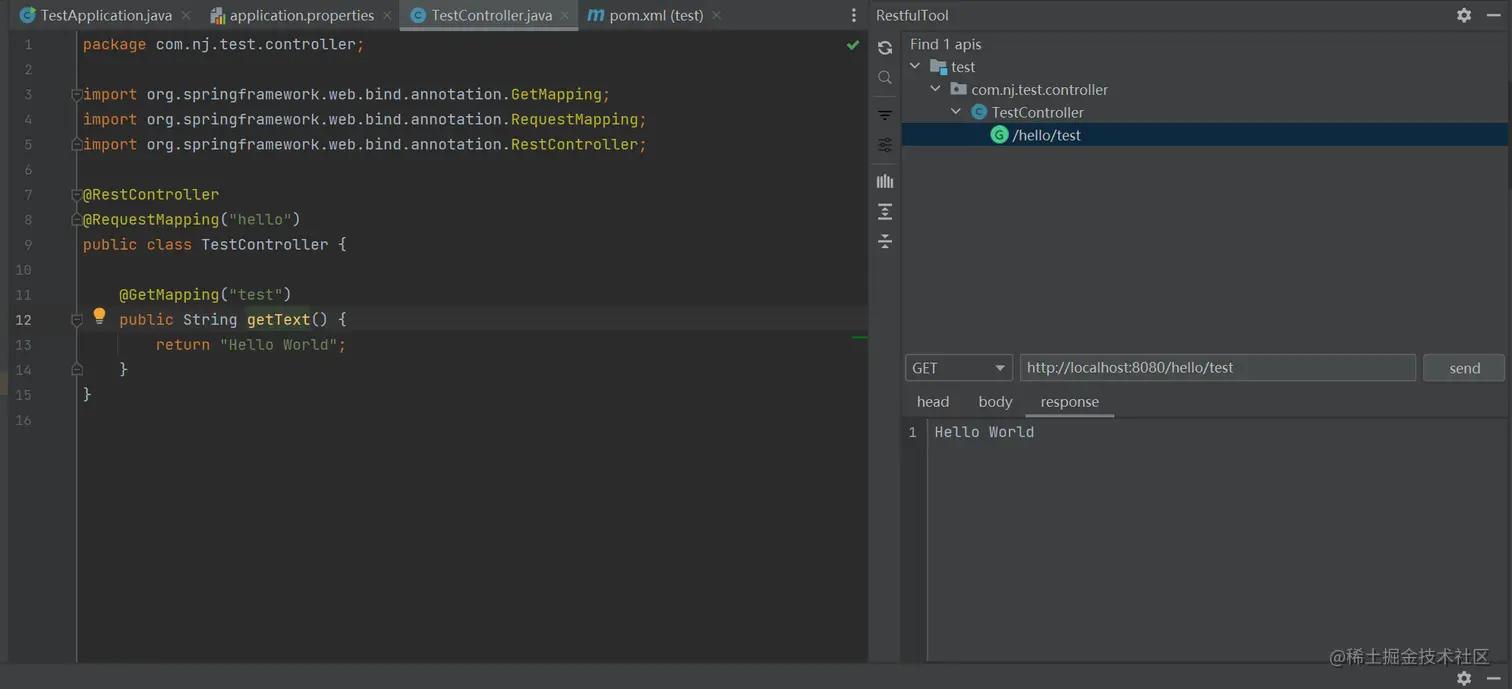This screenshot has width=1512, height=689.
Task: Select the /hello/test API row
Action: (1205, 135)
